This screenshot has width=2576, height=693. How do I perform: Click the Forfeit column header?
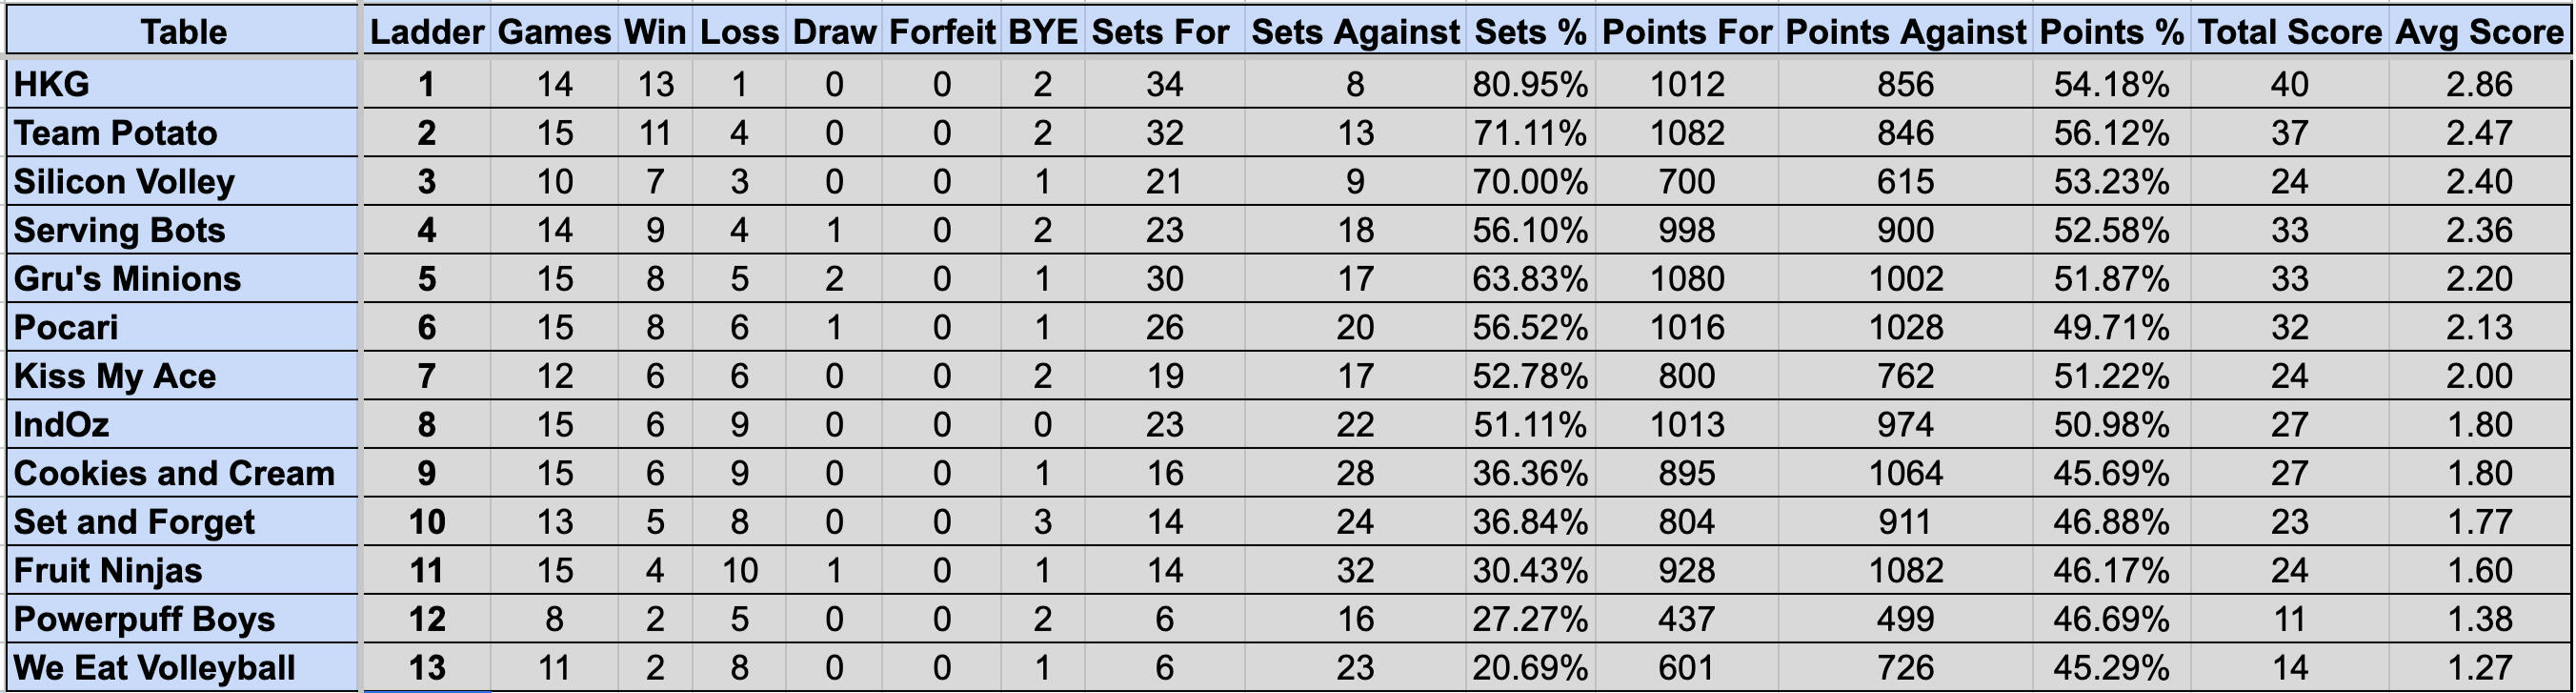pos(942,32)
